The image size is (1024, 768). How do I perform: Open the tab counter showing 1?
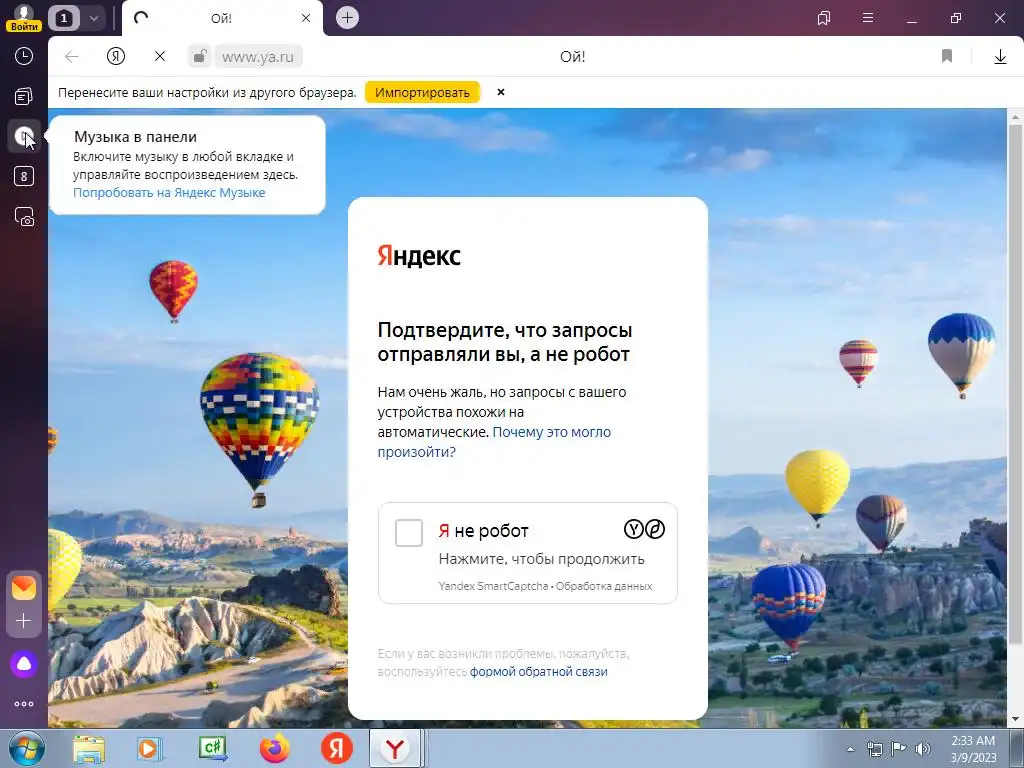(x=63, y=18)
